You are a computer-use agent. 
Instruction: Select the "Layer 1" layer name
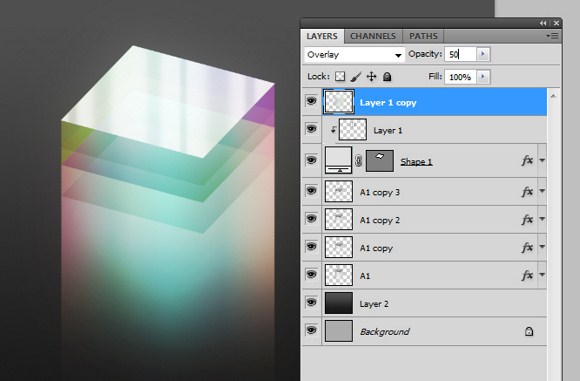pyautogui.click(x=388, y=131)
